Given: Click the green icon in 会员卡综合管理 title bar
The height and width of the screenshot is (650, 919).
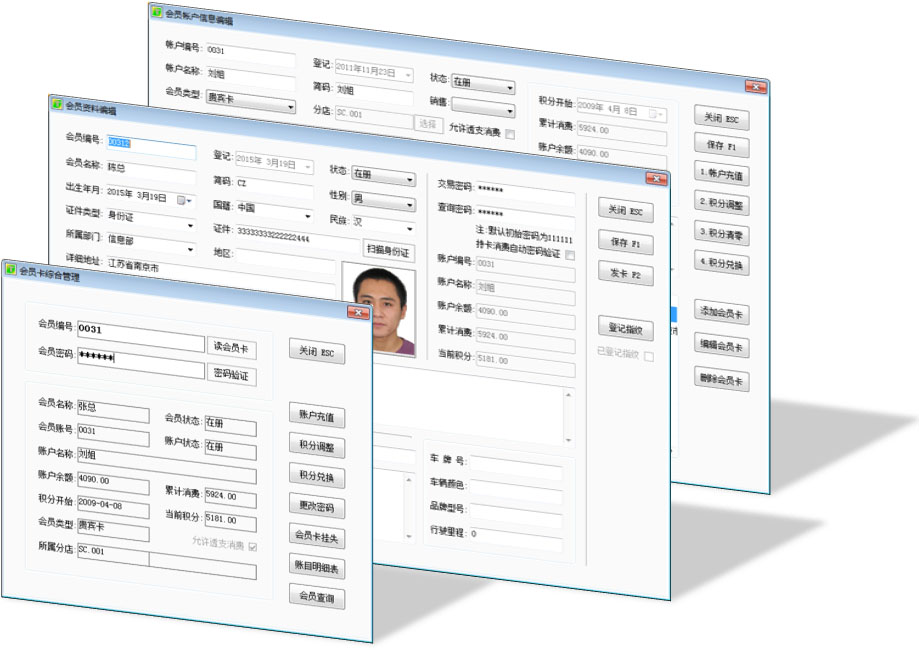Looking at the screenshot, I should pyautogui.click(x=12, y=269).
